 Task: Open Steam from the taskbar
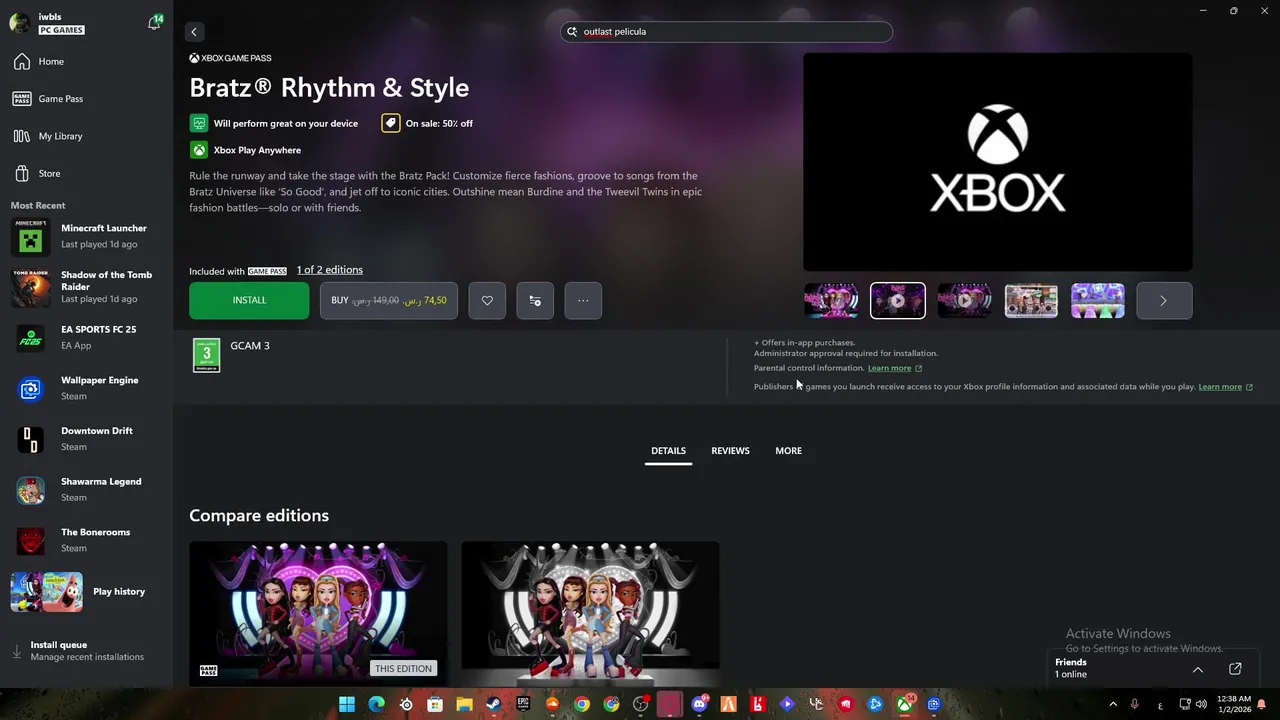point(494,704)
